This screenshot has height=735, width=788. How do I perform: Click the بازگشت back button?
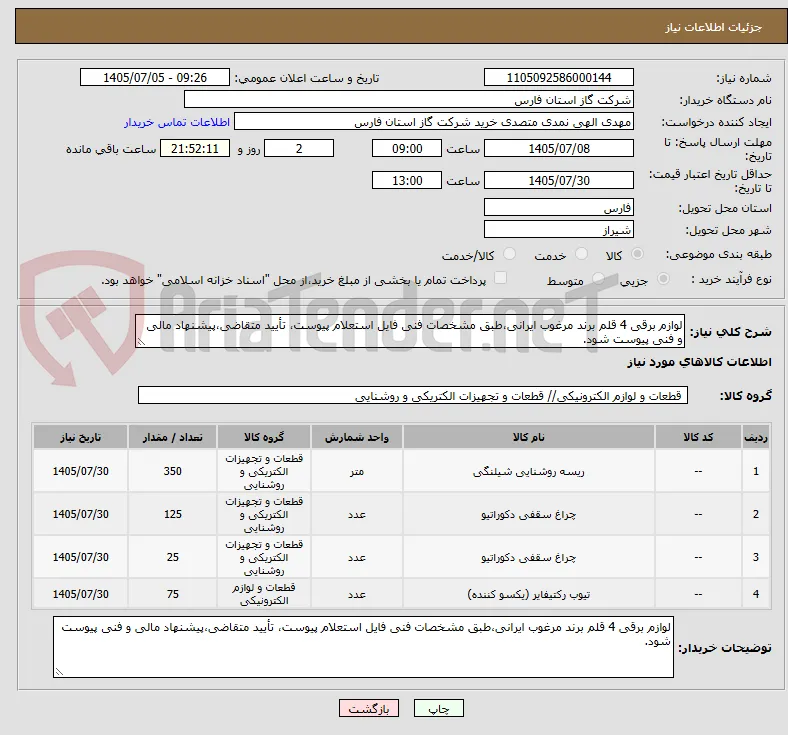369,708
